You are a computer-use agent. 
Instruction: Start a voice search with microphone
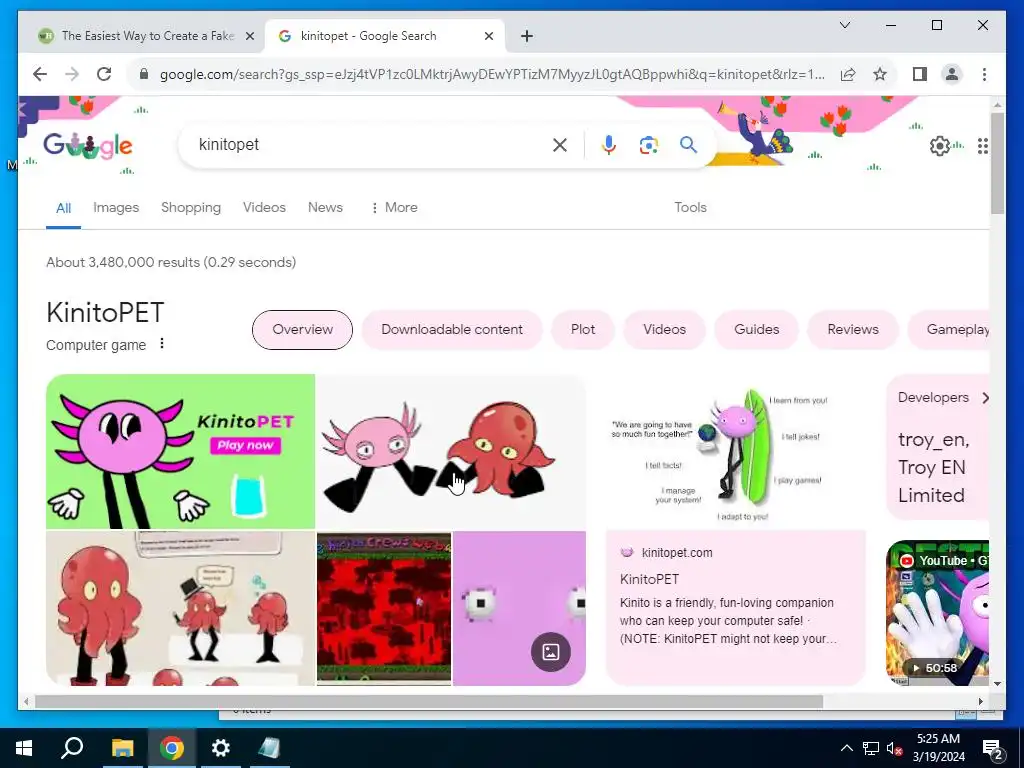tap(609, 145)
